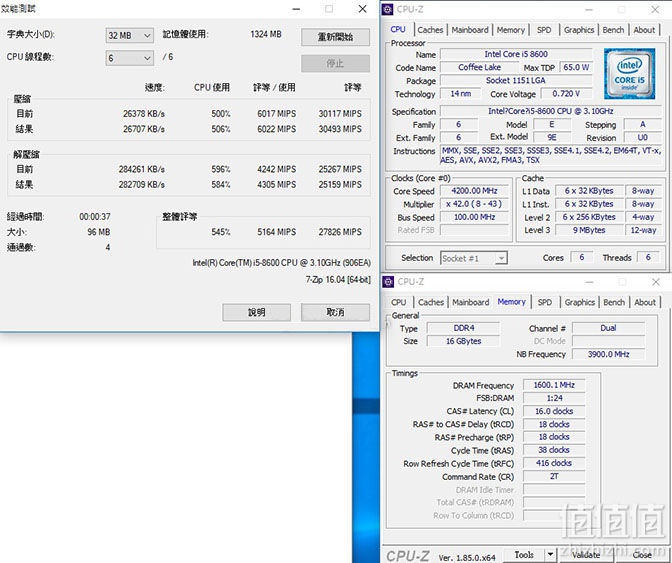Click the 說明 help button

pos(256,312)
